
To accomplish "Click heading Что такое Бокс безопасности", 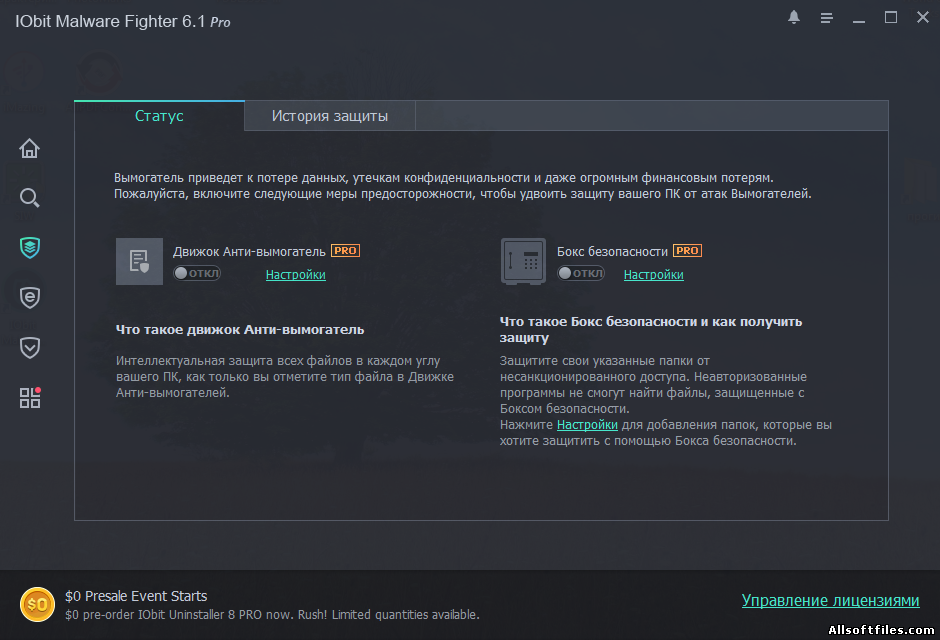I will pos(650,330).
